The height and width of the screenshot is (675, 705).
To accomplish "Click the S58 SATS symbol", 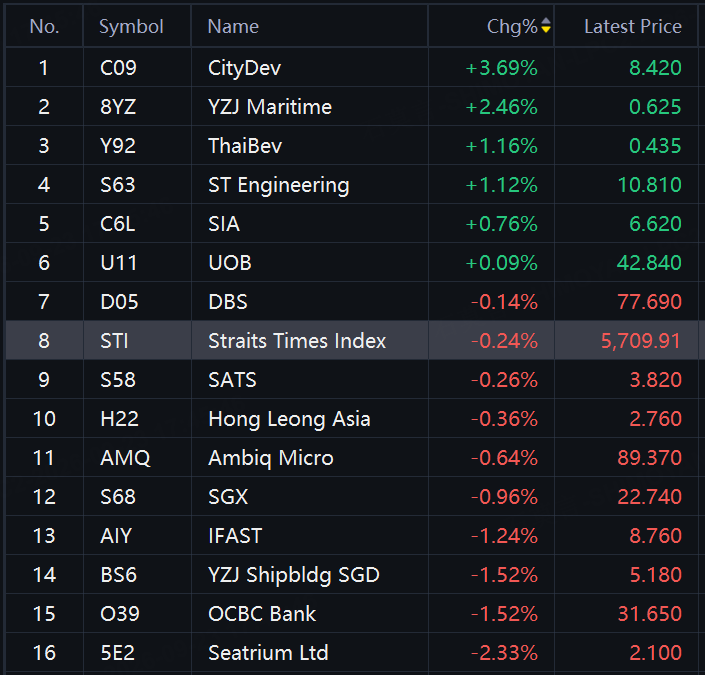I will click(x=118, y=380).
